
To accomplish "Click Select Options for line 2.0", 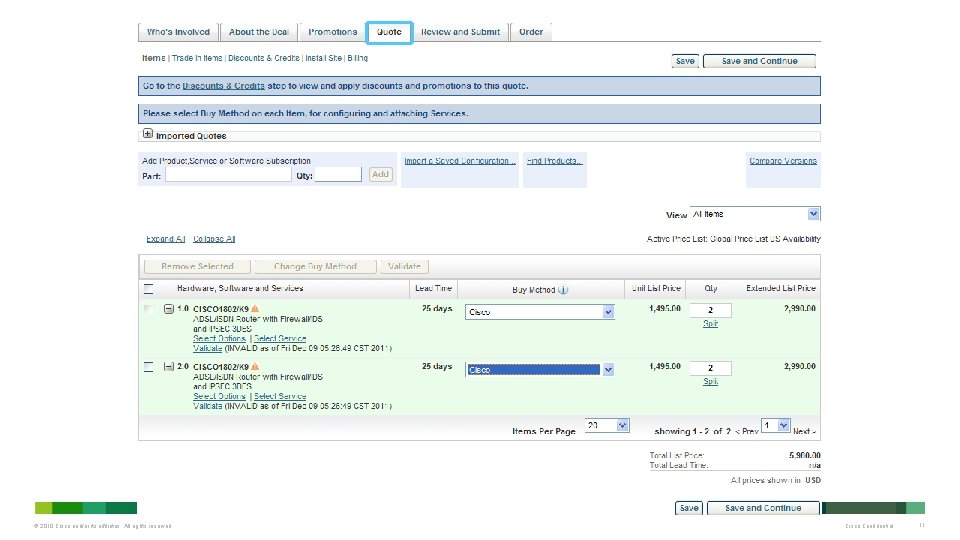I will tap(219, 397).
